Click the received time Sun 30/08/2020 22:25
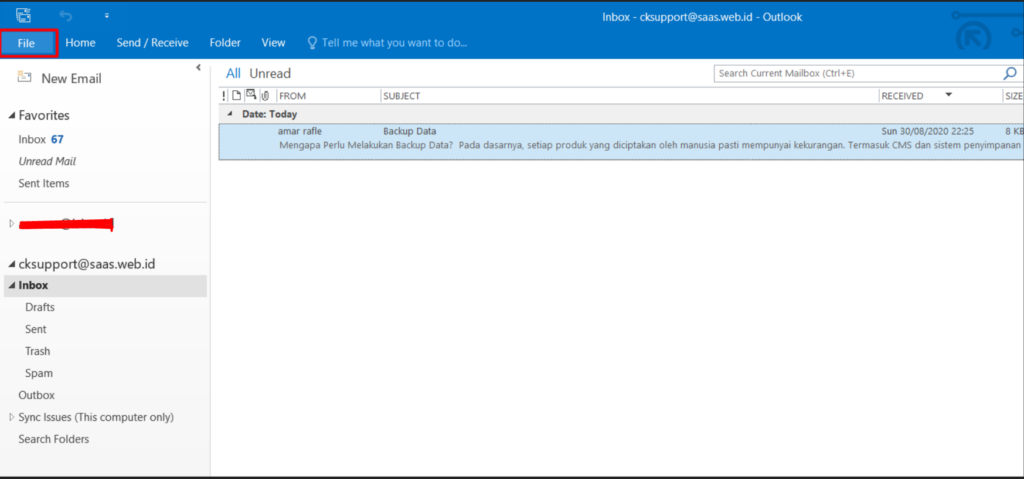Viewport: 1024px width, 479px height. tap(927, 131)
